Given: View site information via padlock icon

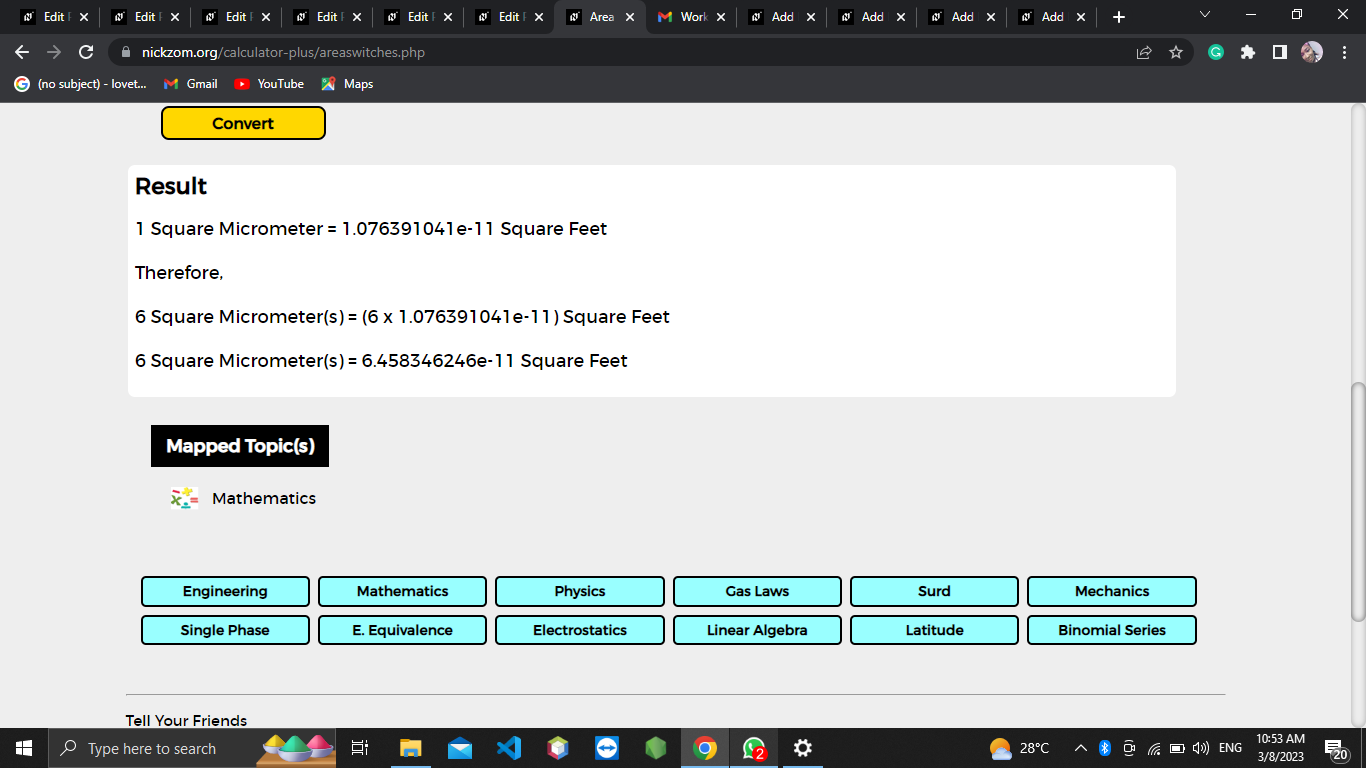Looking at the screenshot, I should pyautogui.click(x=126, y=52).
